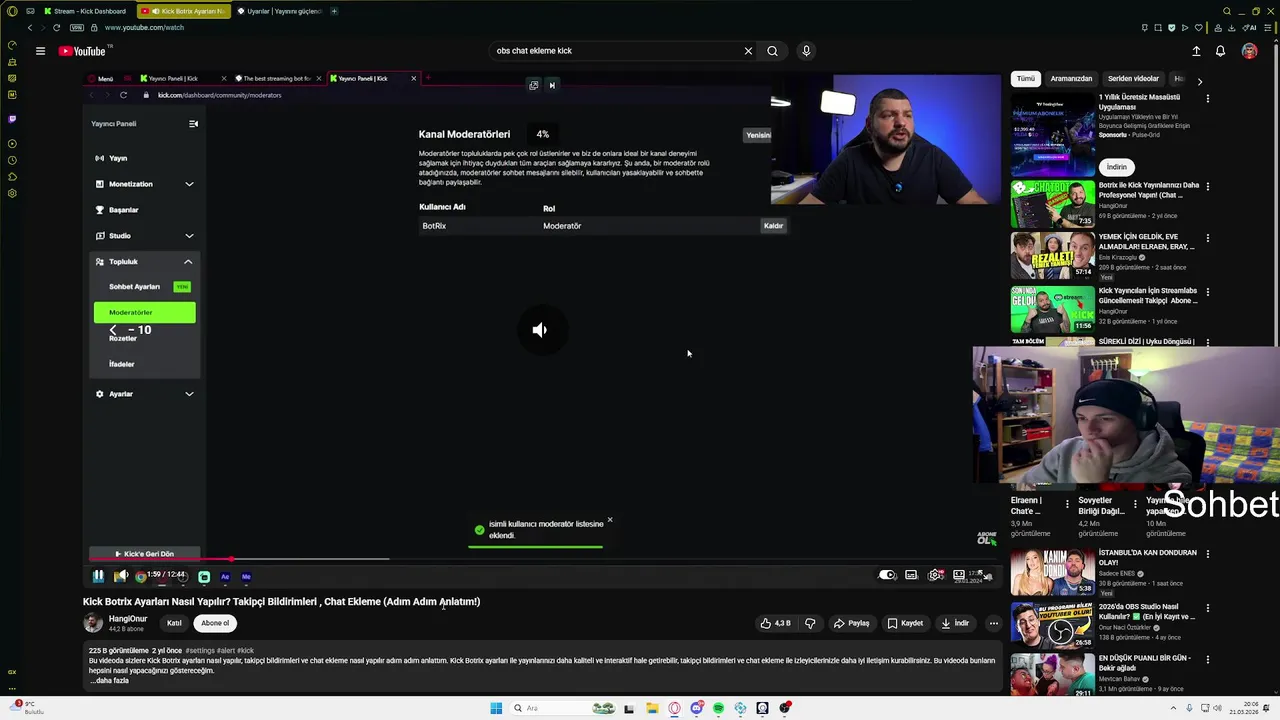Pause the video with the play/pause button

click(x=98, y=576)
